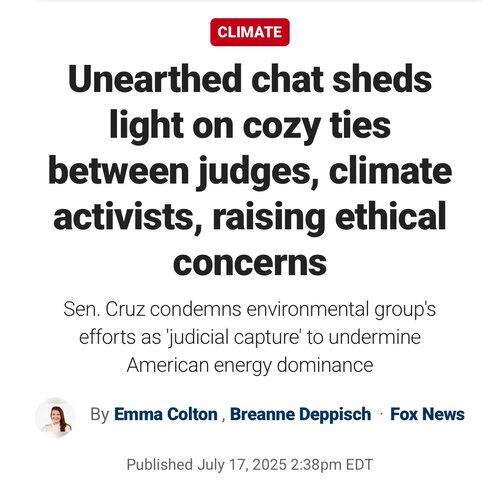Screen dimensions: 500x485
Task: Click the headline word 'concerns'
Action: pos(250,263)
